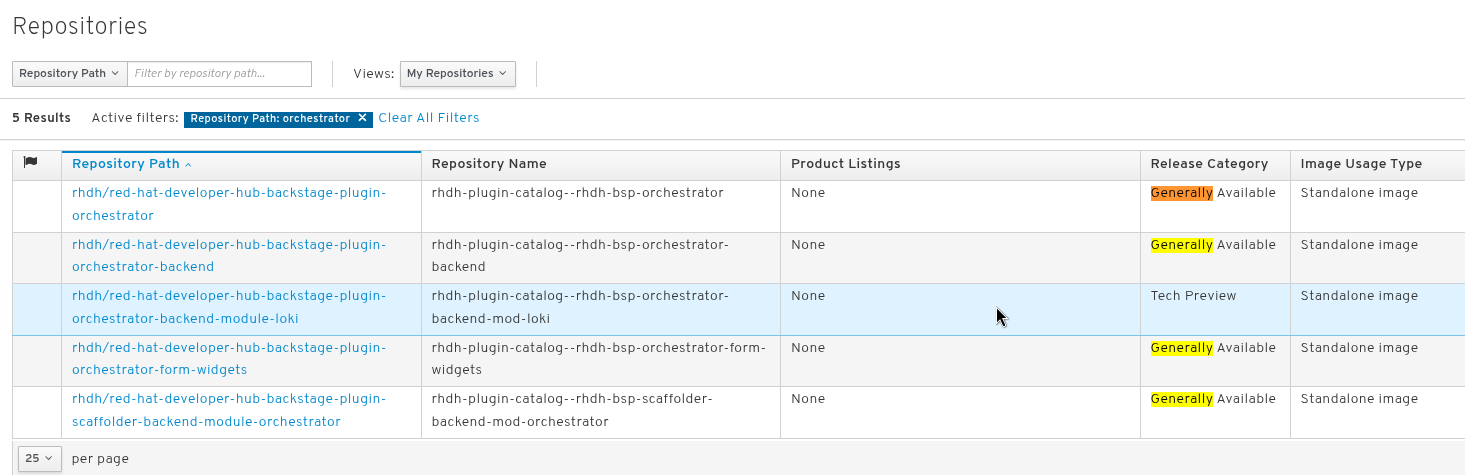Image resolution: width=1465 pixels, height=475 pixels.
Task: Click the flag cell of the first row
Action: [37, 205]
